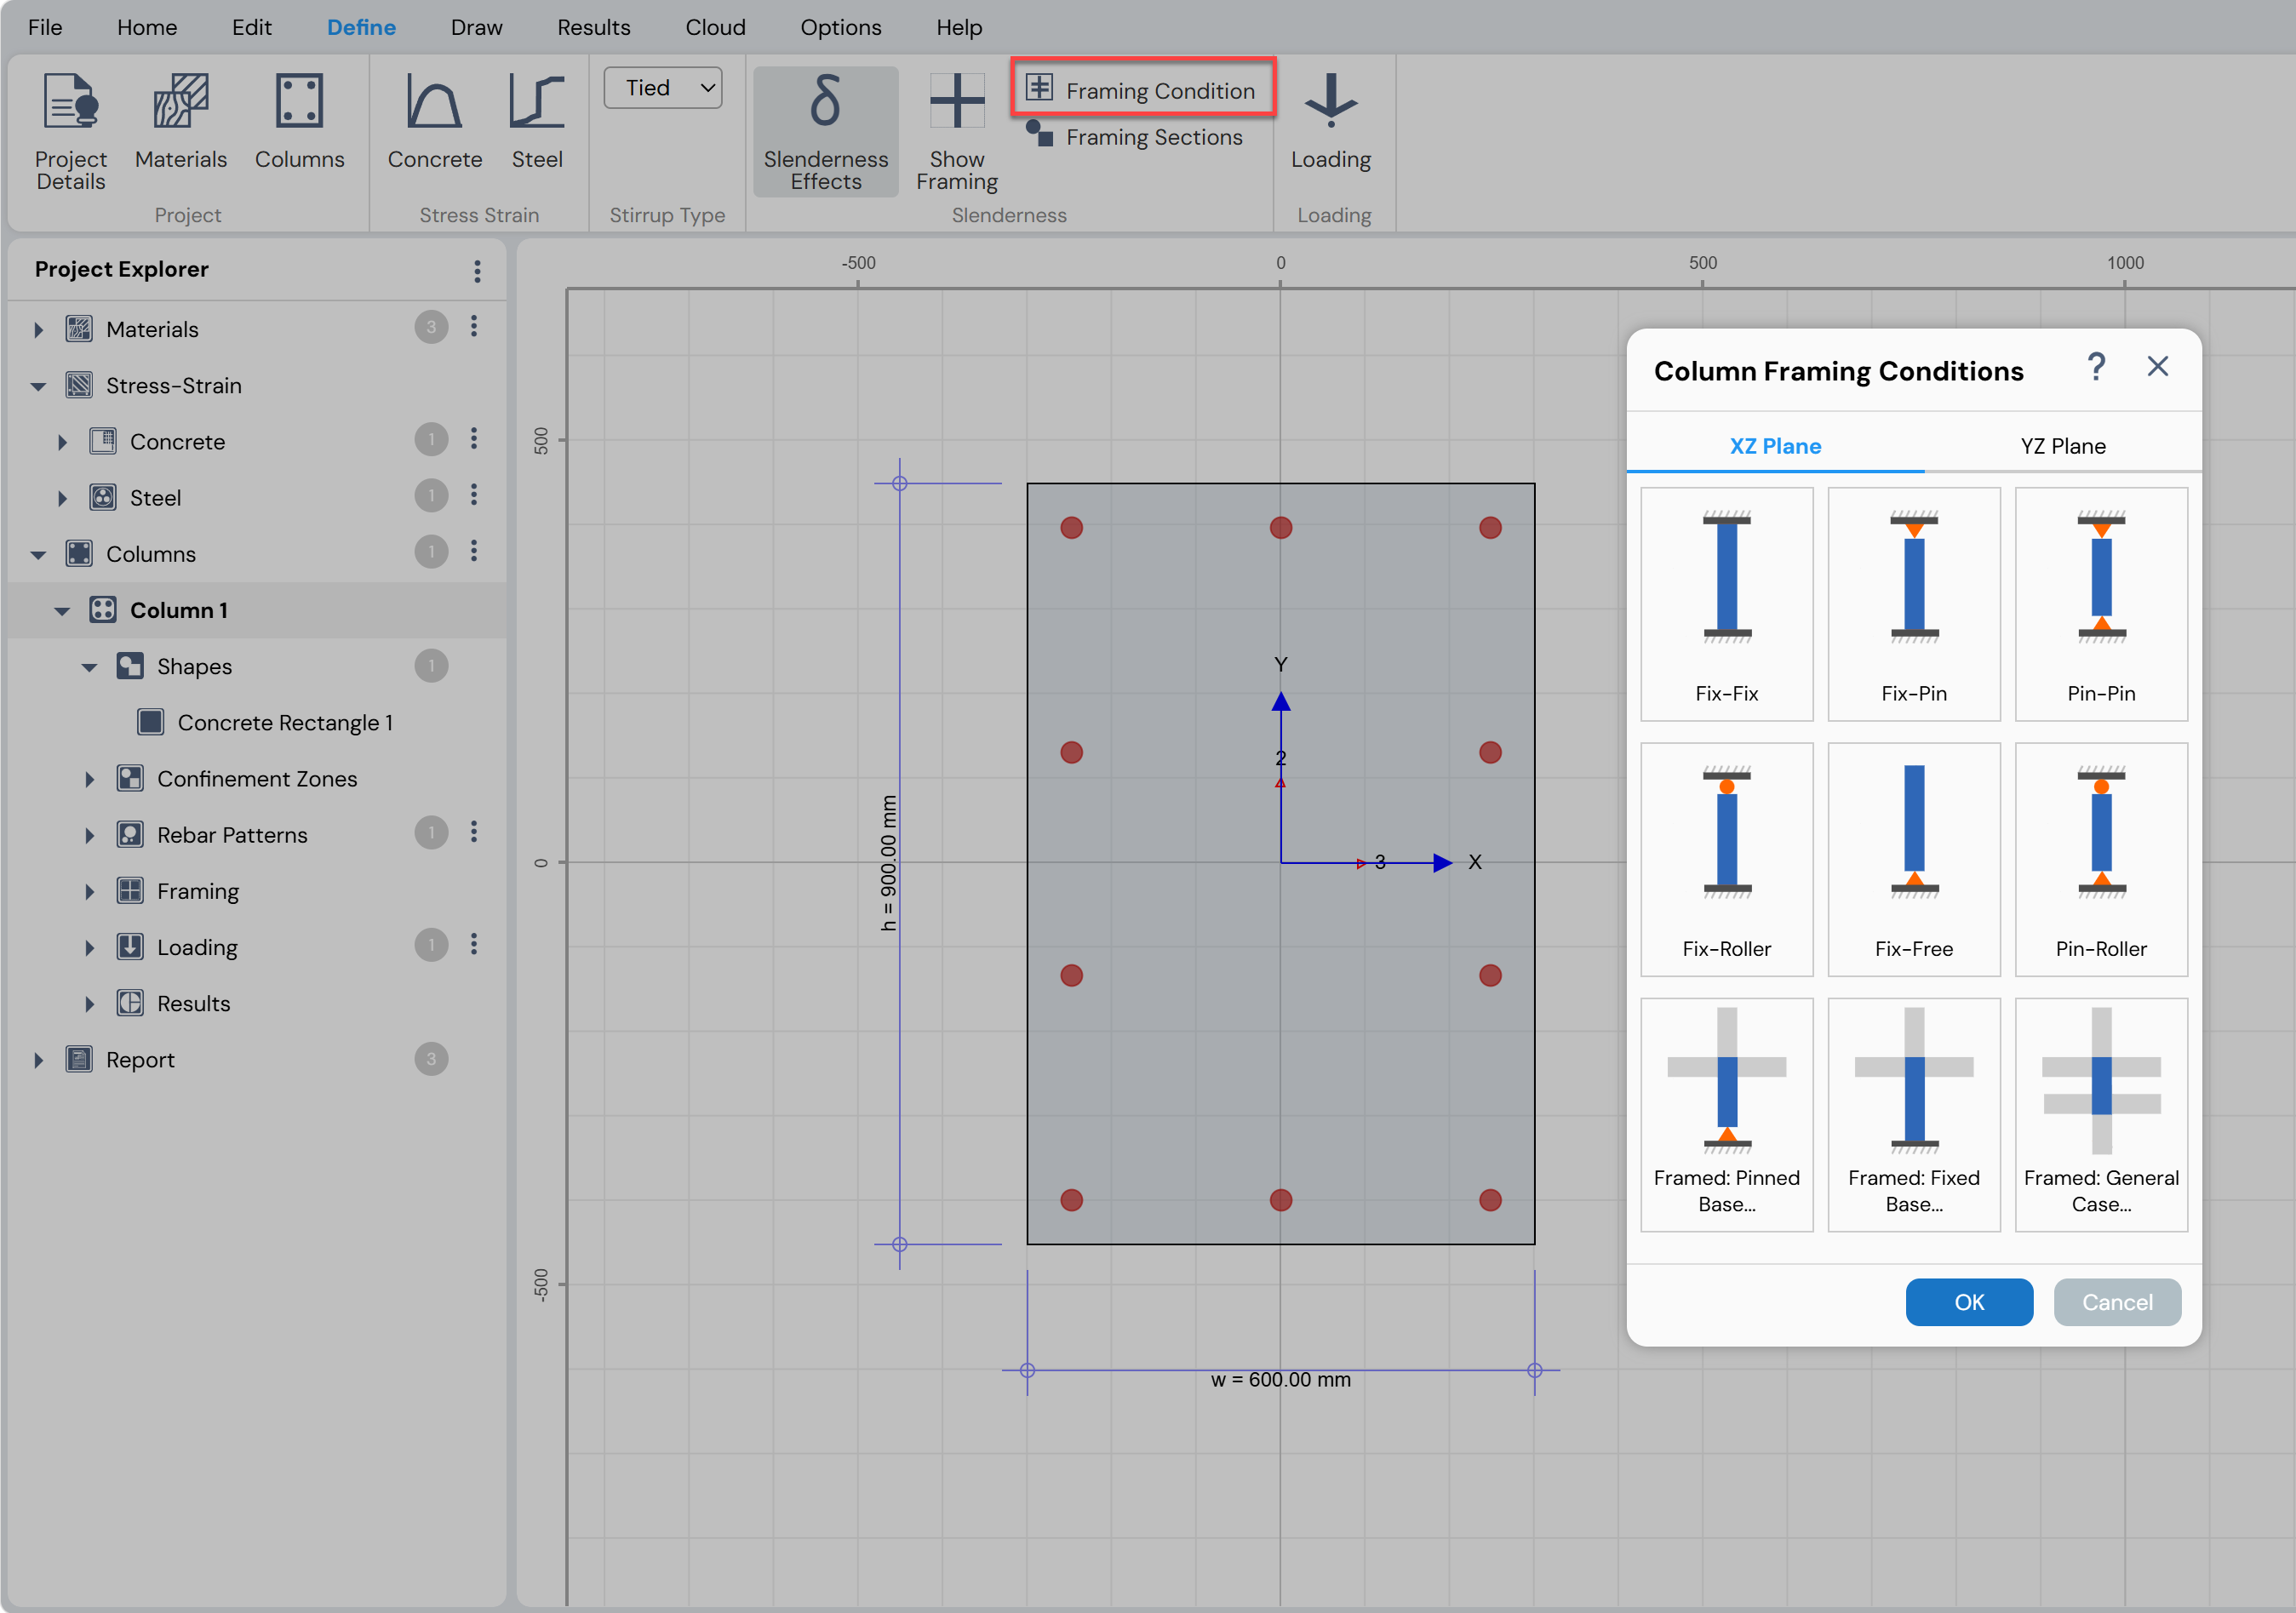Choose the Fix-Pin framing condition
Viewport: 2296px width, 1613px height.
click(x=1913, y=604)
